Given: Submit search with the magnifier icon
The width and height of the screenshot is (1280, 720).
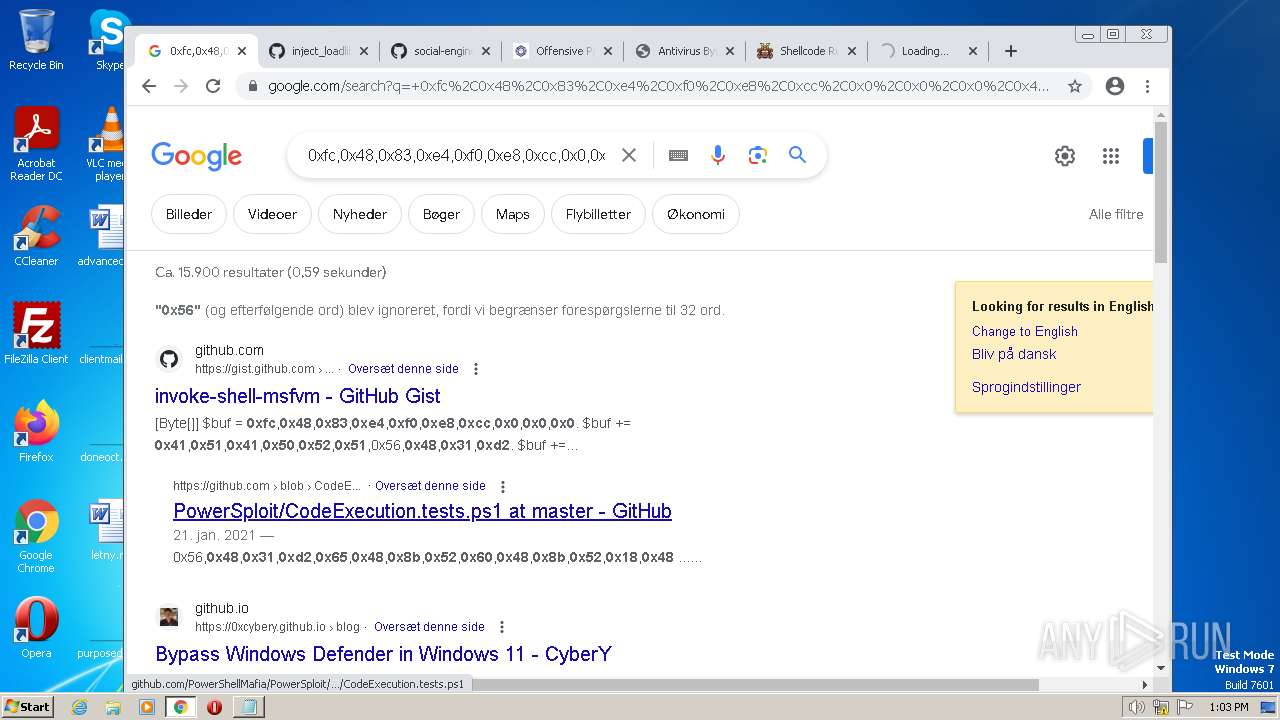Looking at the screenshot, I should click(797, 155).
